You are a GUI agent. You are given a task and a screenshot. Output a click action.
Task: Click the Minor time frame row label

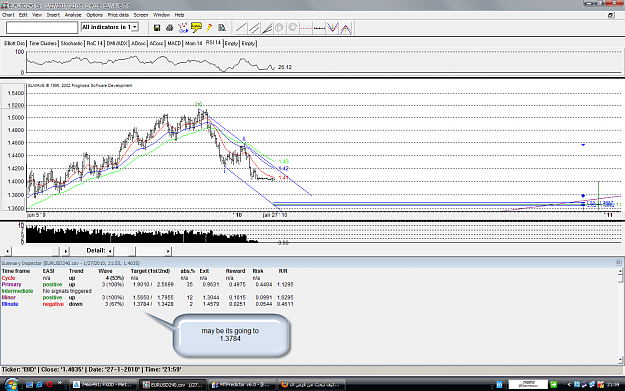pyautogui.click(x=8, y=297)
